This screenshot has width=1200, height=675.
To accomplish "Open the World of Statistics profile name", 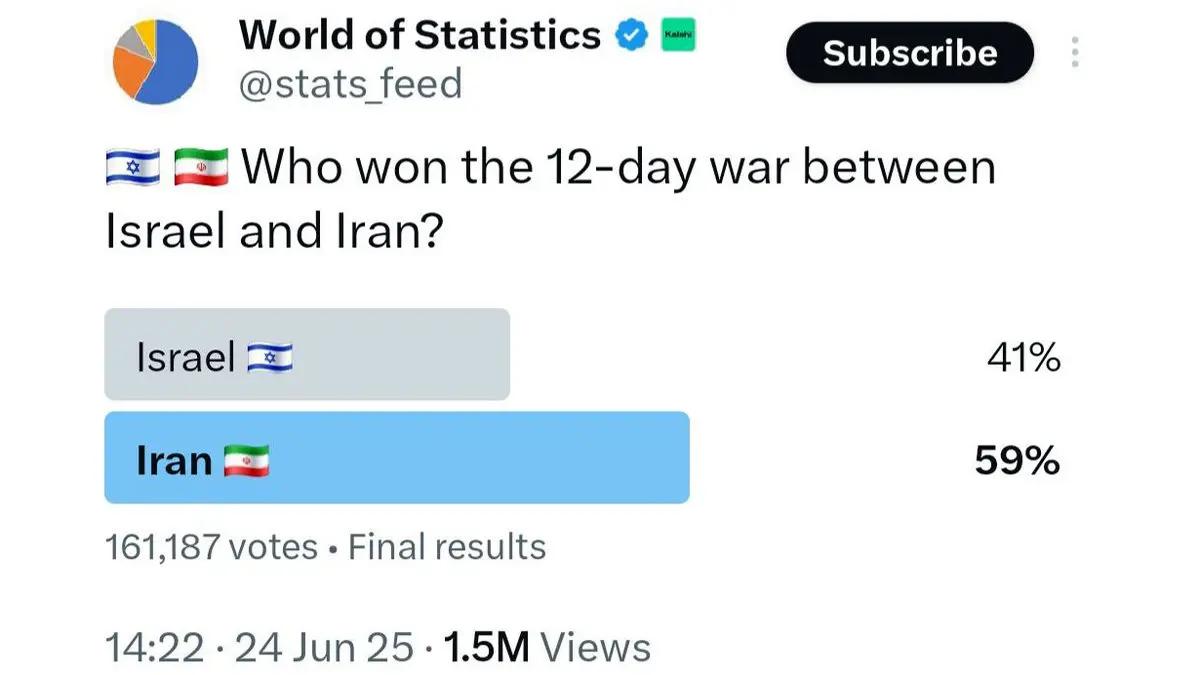I will [419, 36].
